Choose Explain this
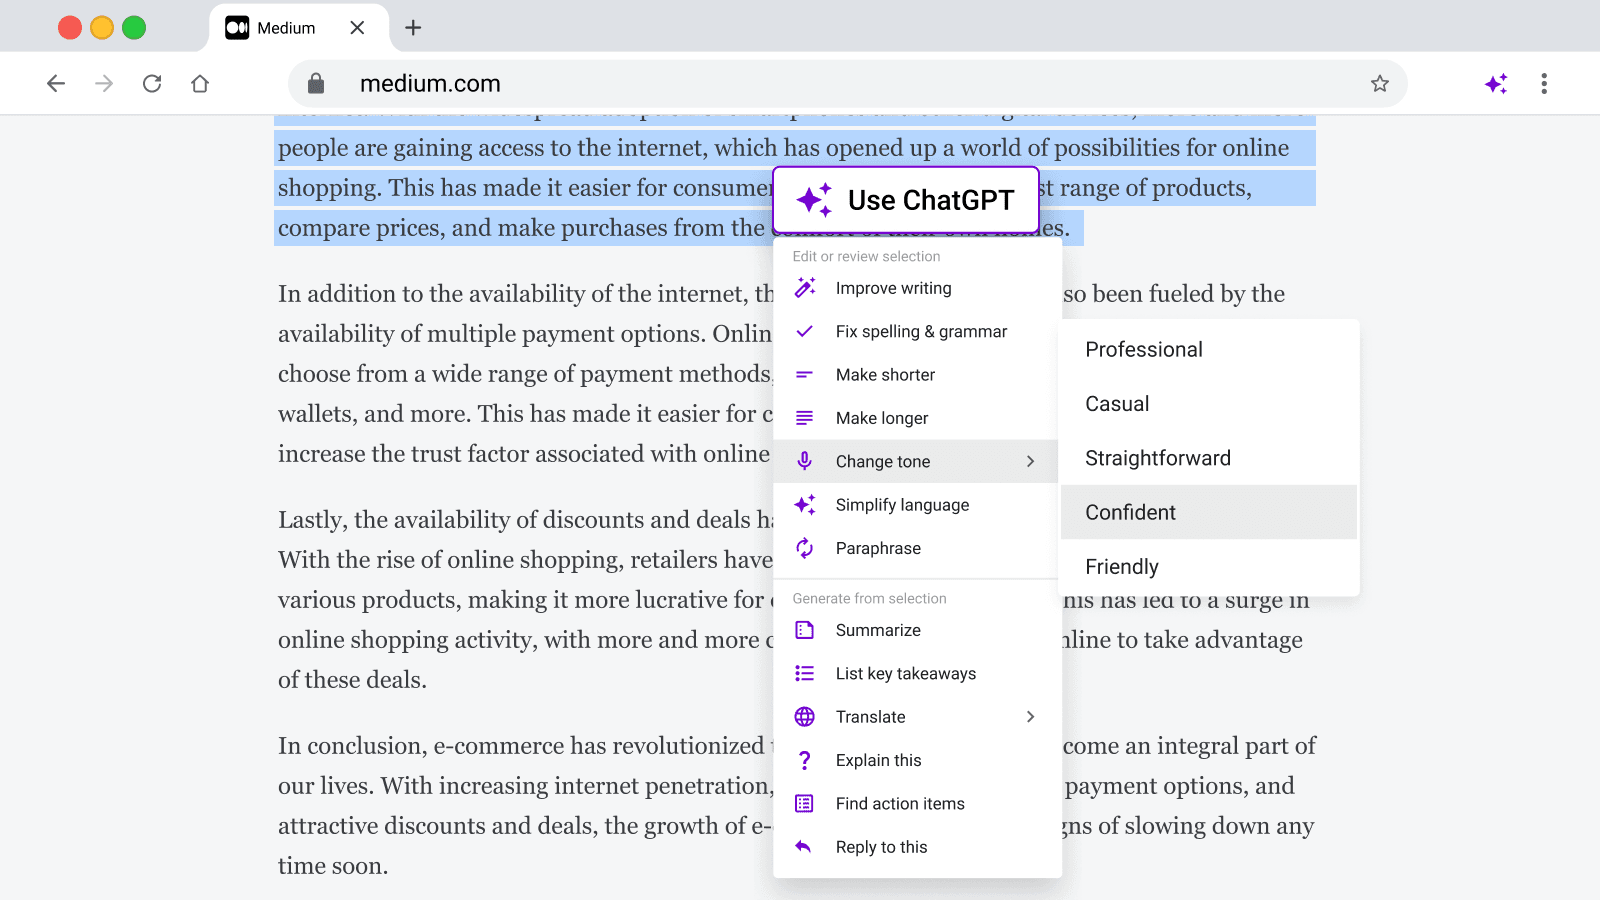Viewport: 1600px width, 900px height. point(917,761)
